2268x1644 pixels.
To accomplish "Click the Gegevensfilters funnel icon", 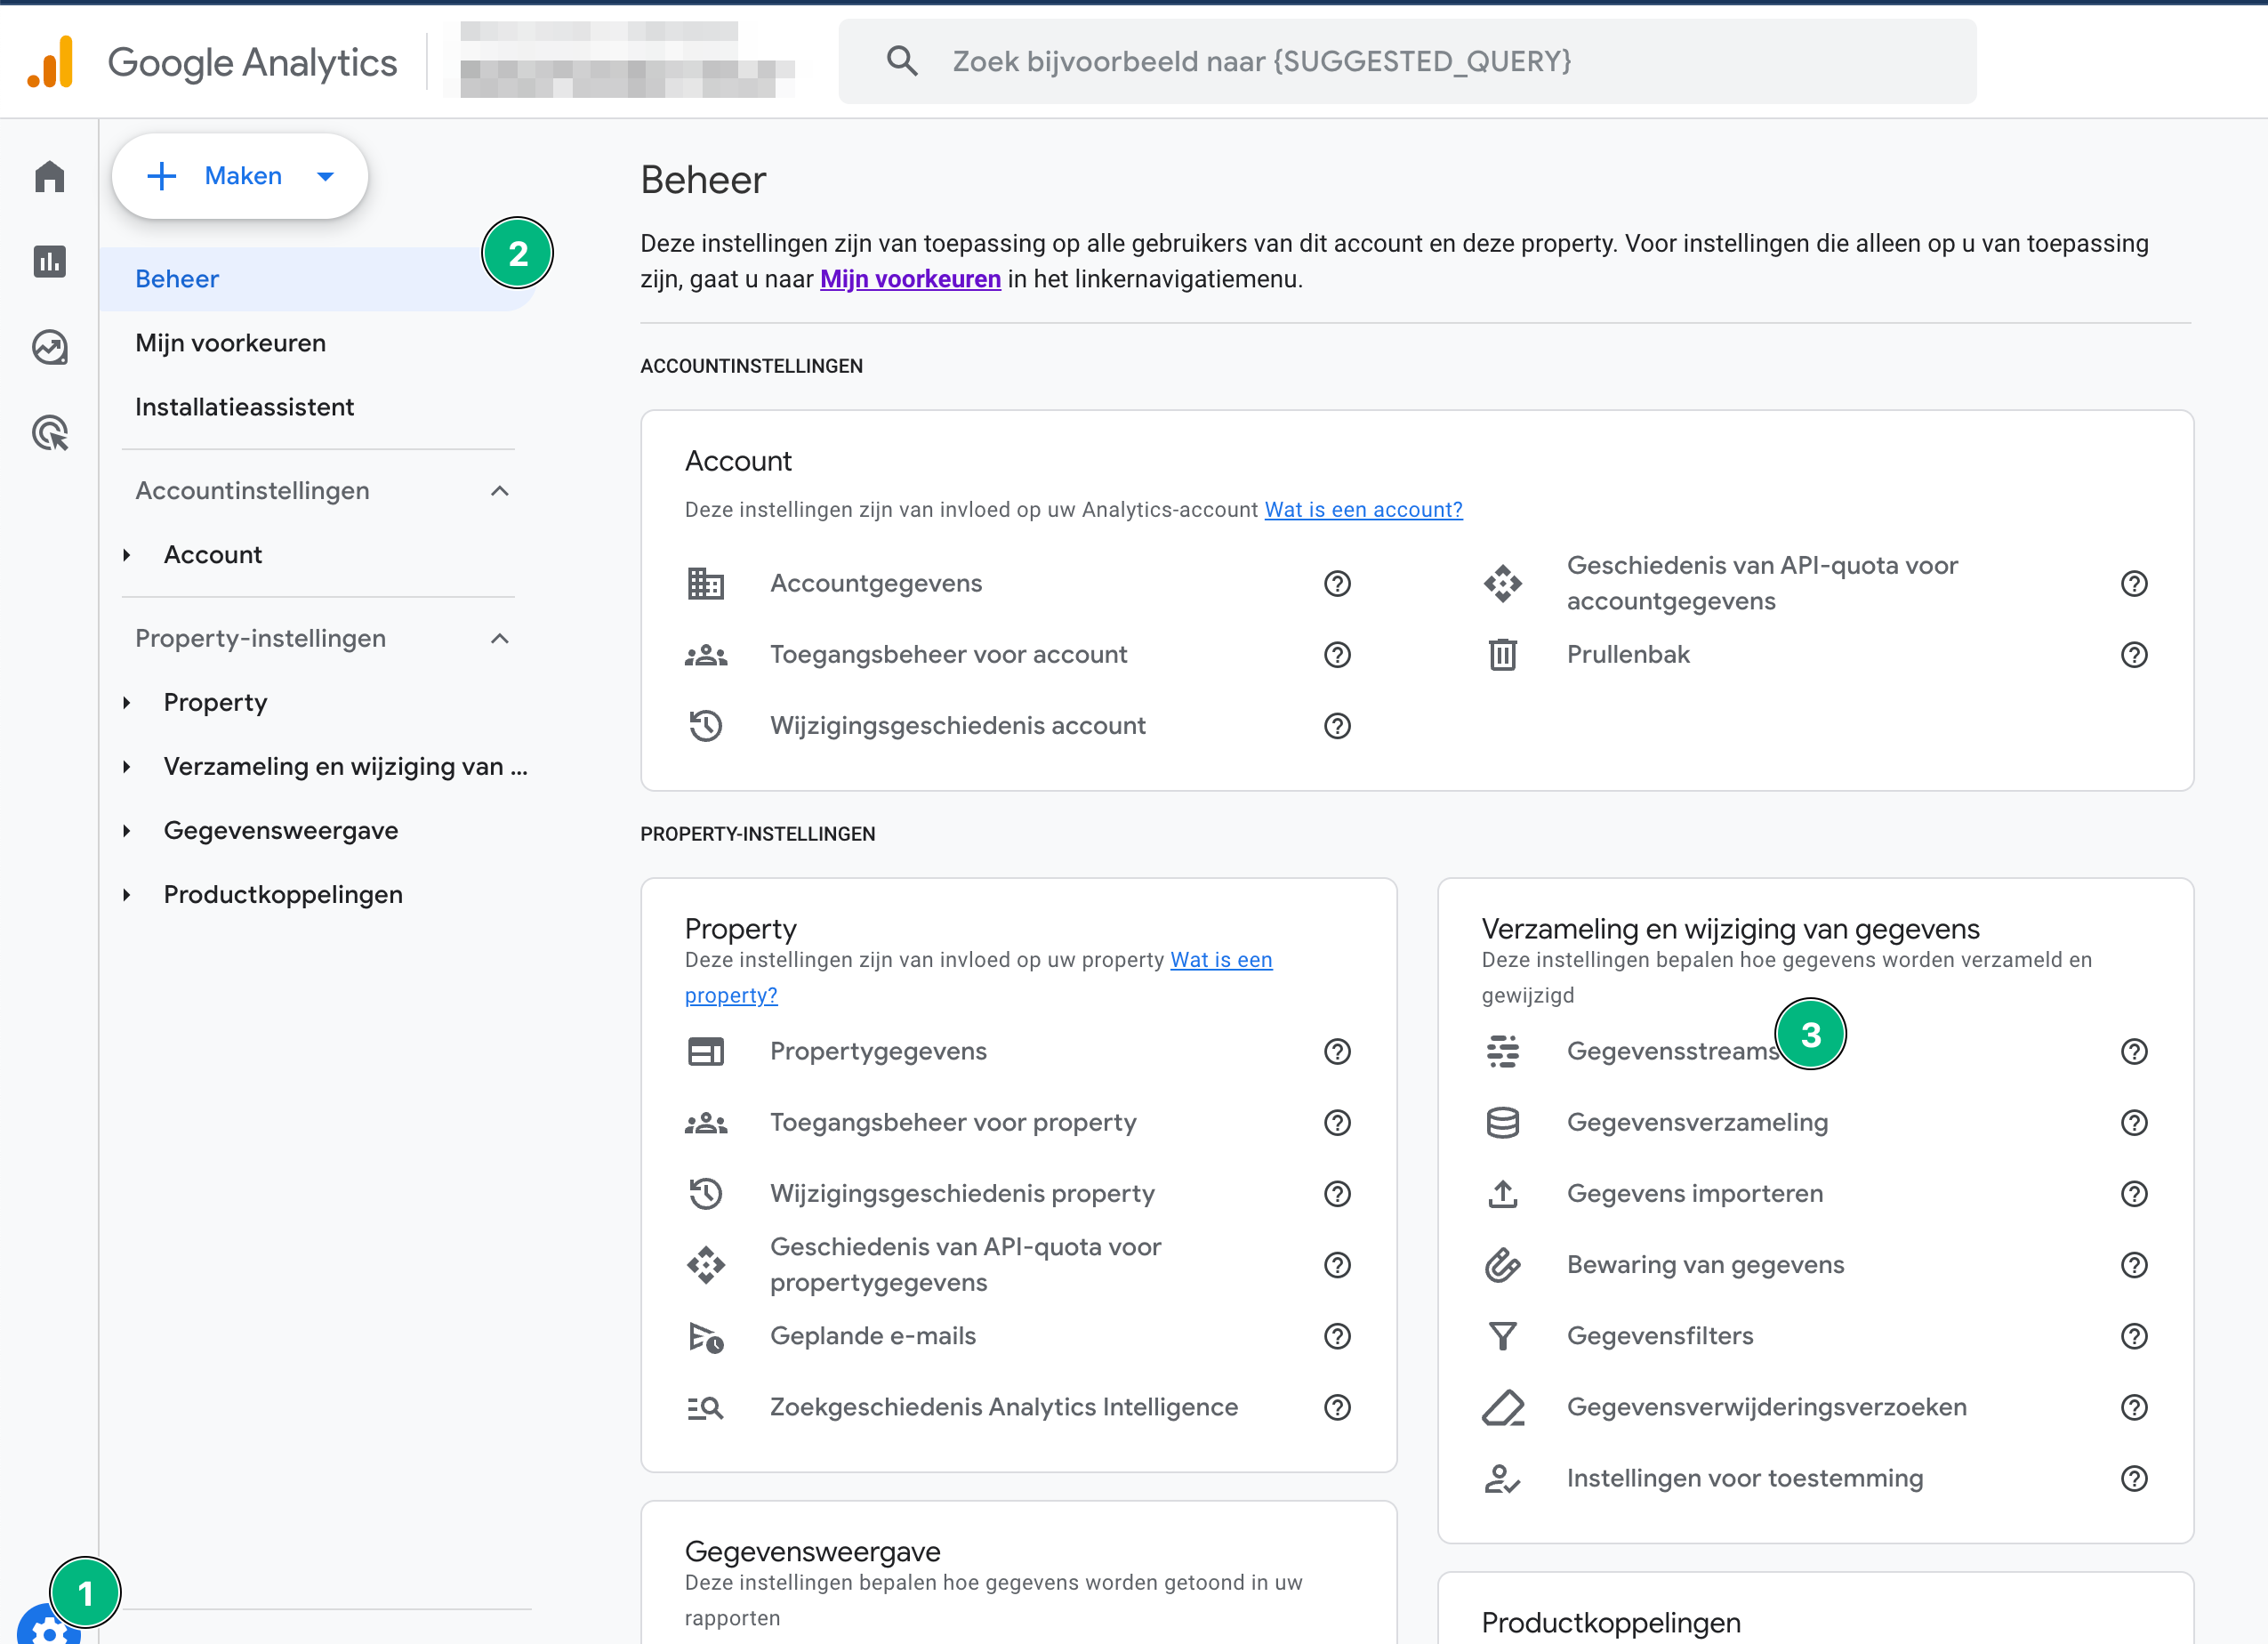I will 1502,1336.
